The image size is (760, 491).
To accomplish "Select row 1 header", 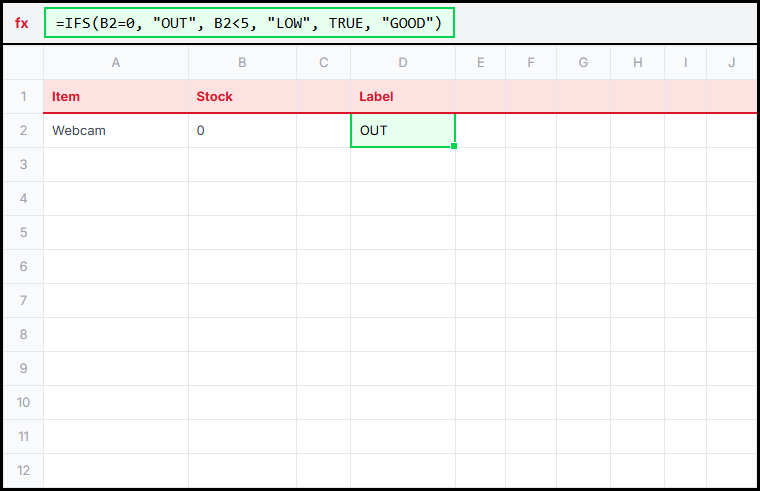I will [x=23, y=97].
